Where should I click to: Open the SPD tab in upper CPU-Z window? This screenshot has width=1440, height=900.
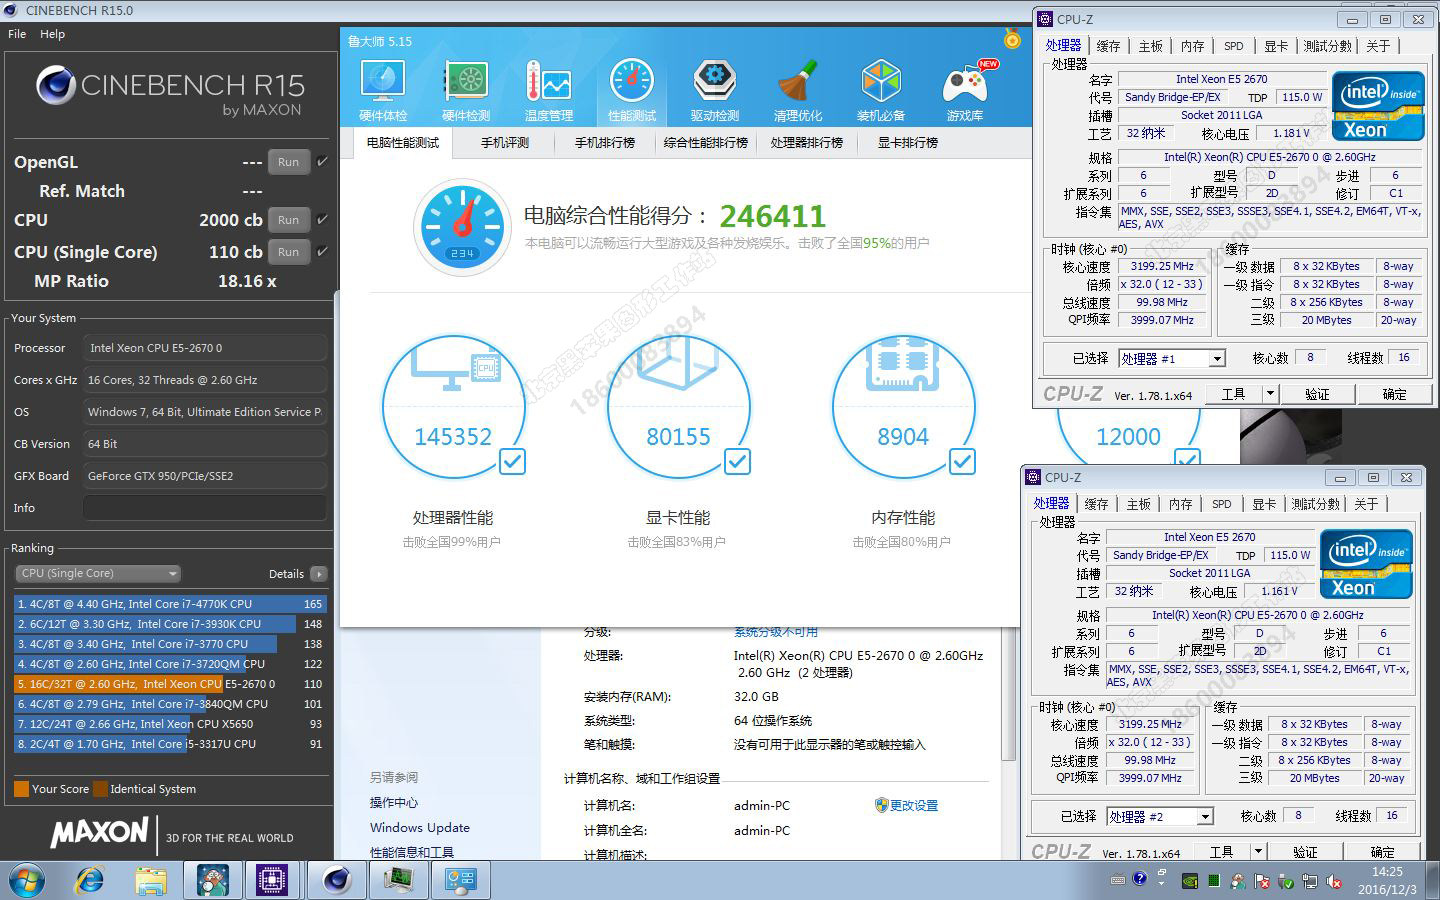(1234, 46)
